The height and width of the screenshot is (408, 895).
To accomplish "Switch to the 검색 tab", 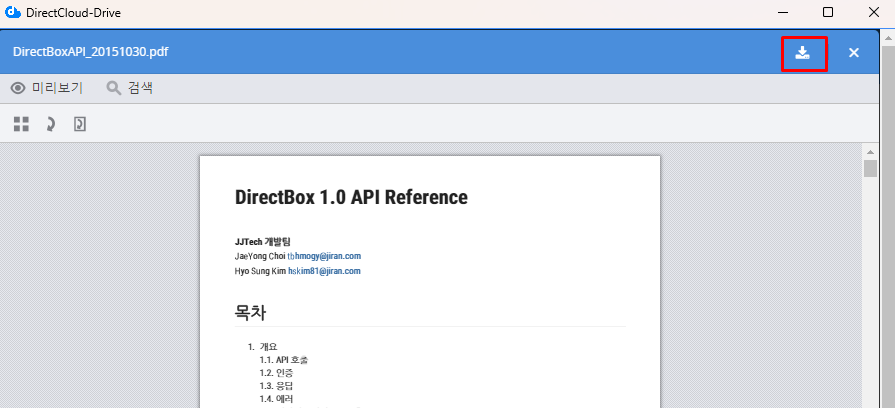I will tap(140, 88).
